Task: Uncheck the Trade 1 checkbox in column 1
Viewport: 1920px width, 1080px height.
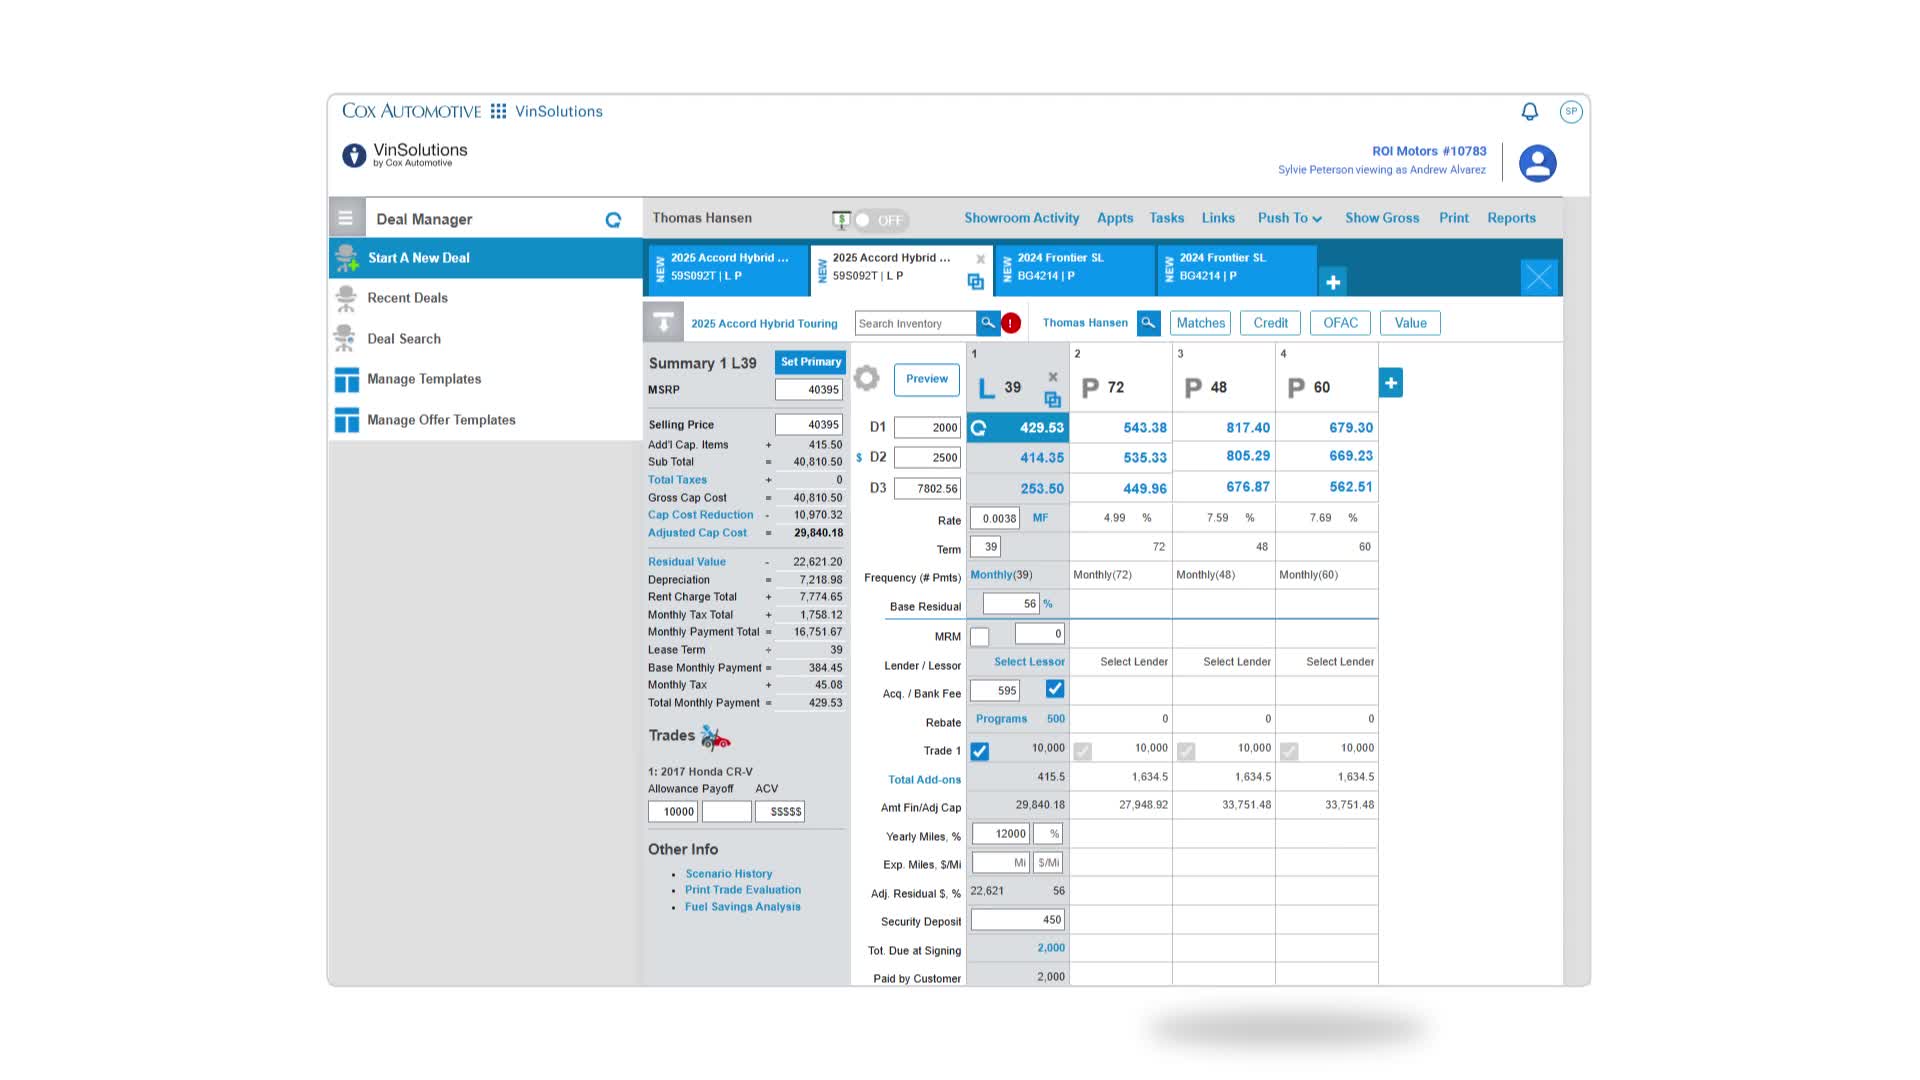Action: (x=980, y=751)
